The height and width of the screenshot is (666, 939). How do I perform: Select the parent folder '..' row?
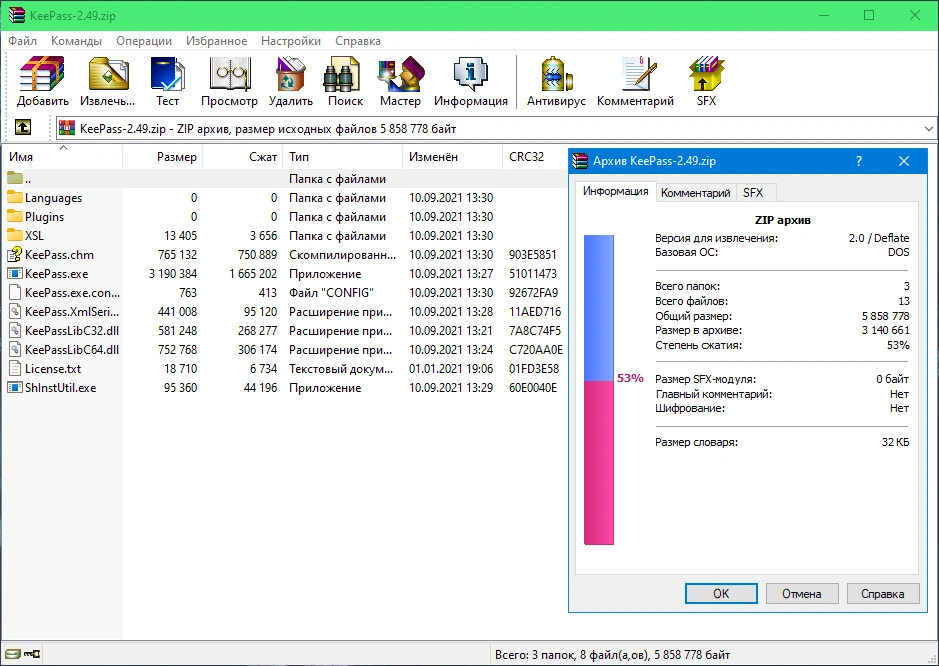(x=284, y=178)
